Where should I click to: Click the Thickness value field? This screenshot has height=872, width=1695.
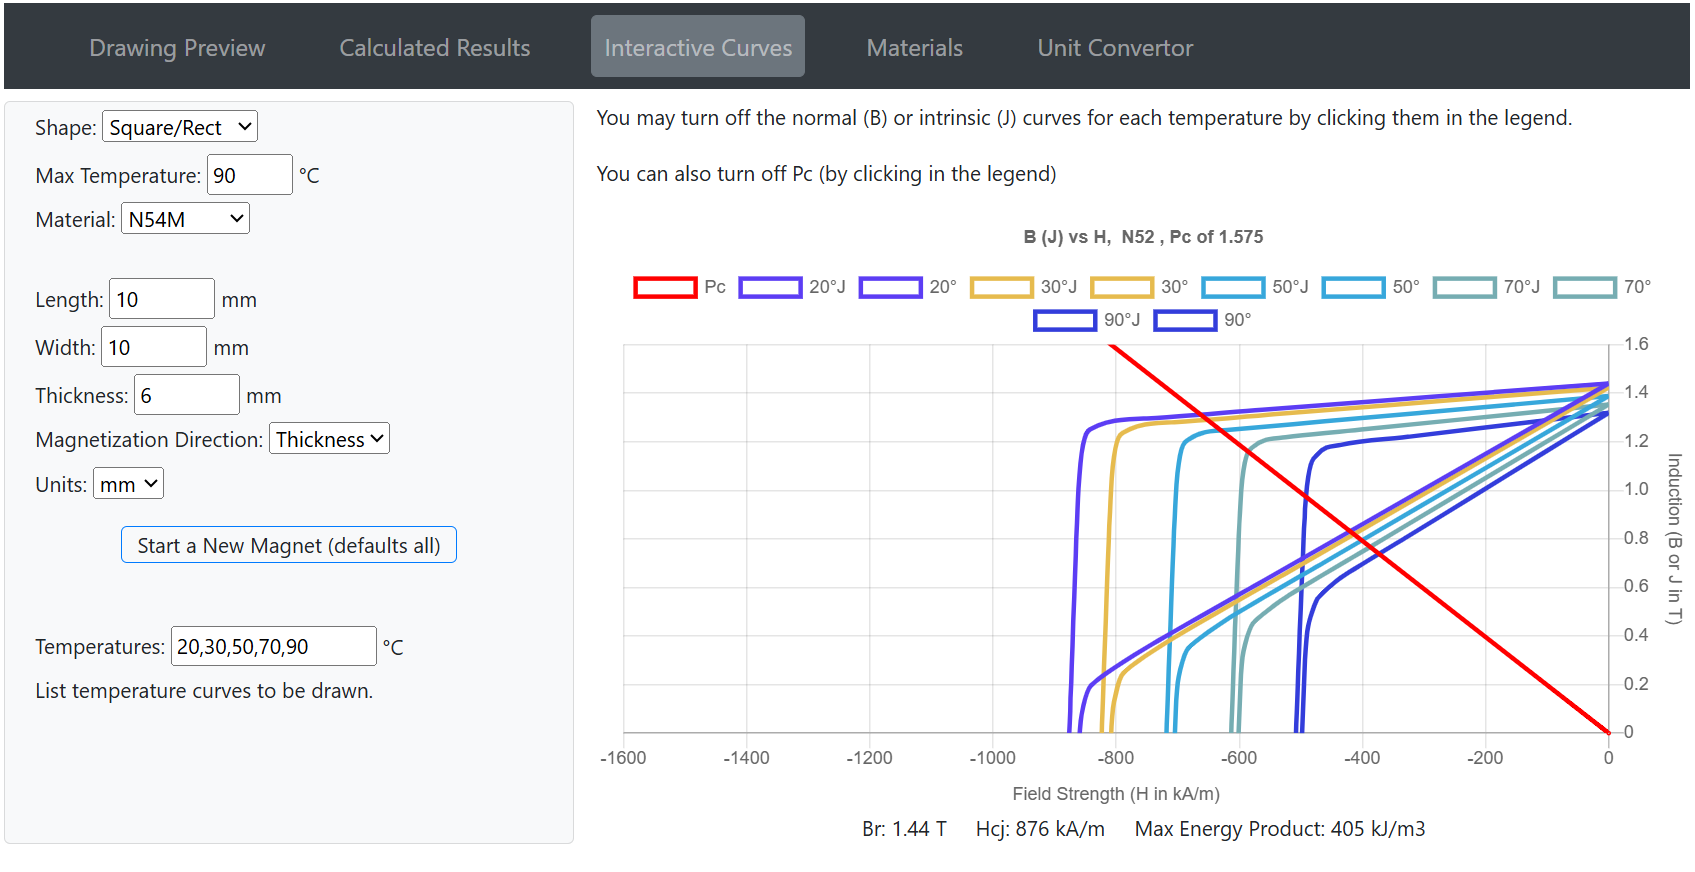[187, 395]
